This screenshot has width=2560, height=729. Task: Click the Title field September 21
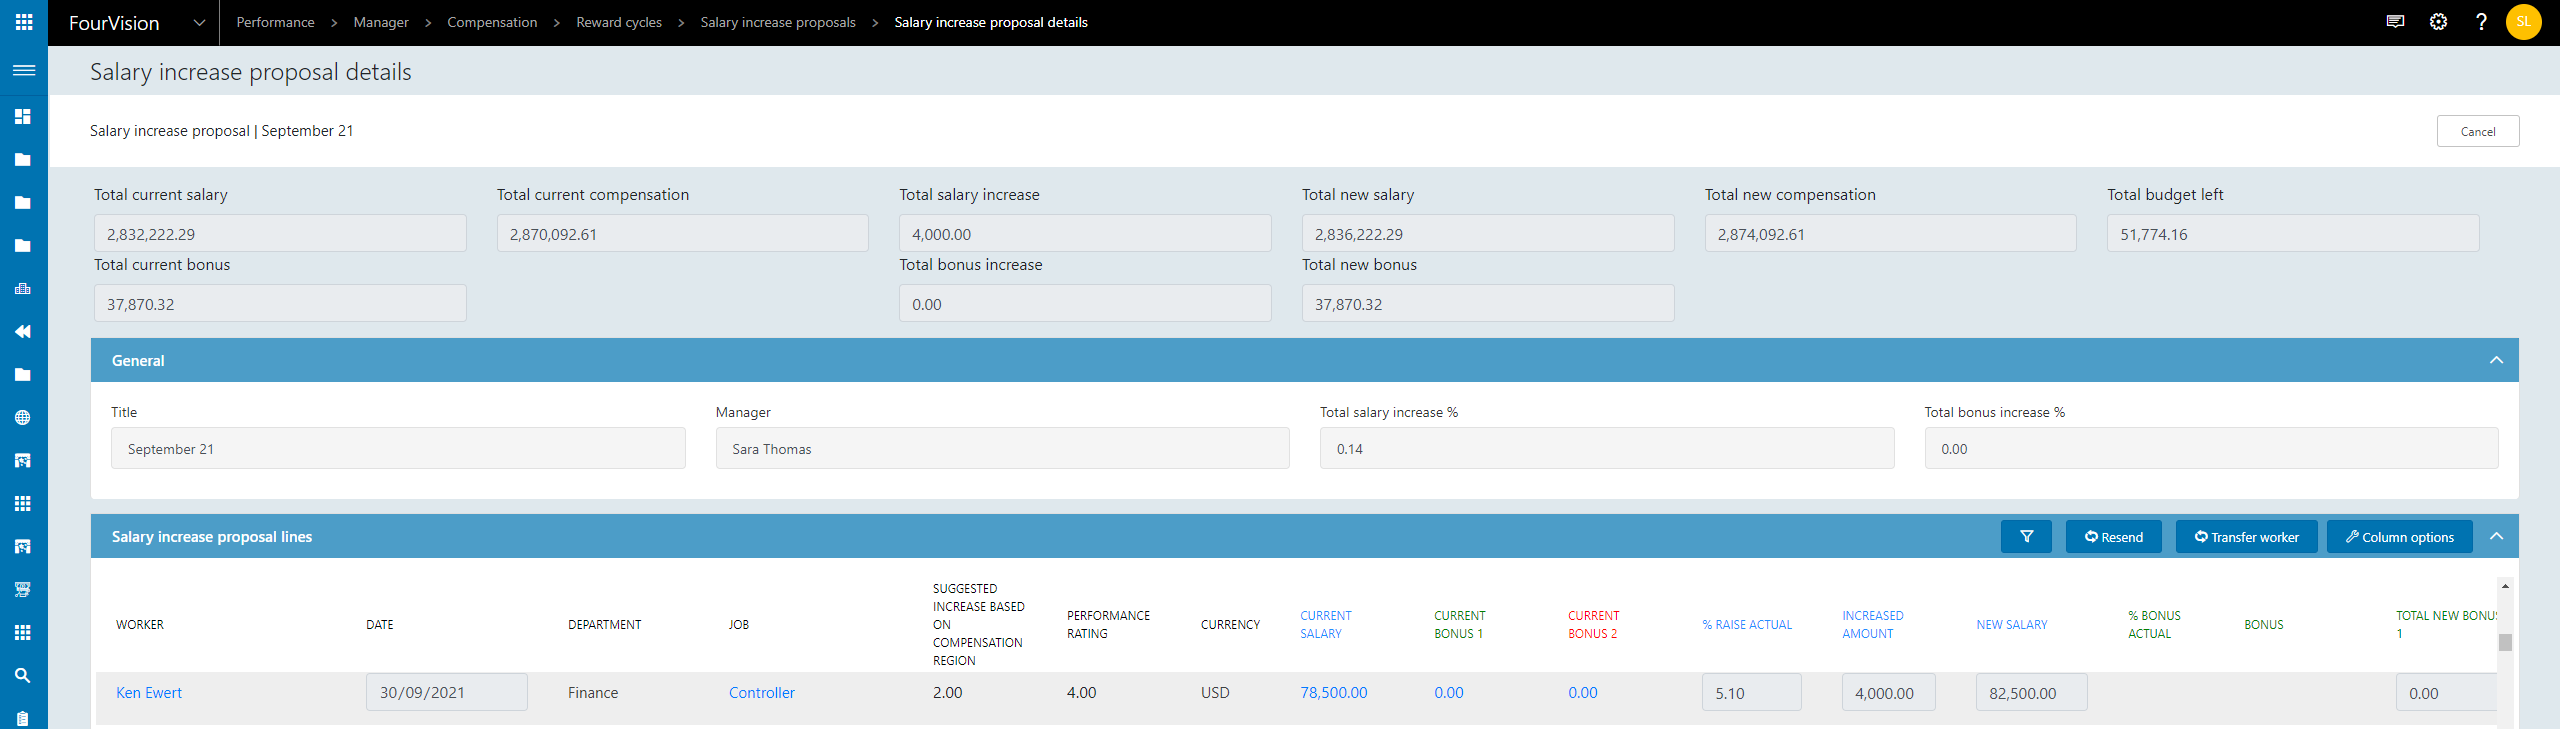pyautogui.click(x=398, y=448)
